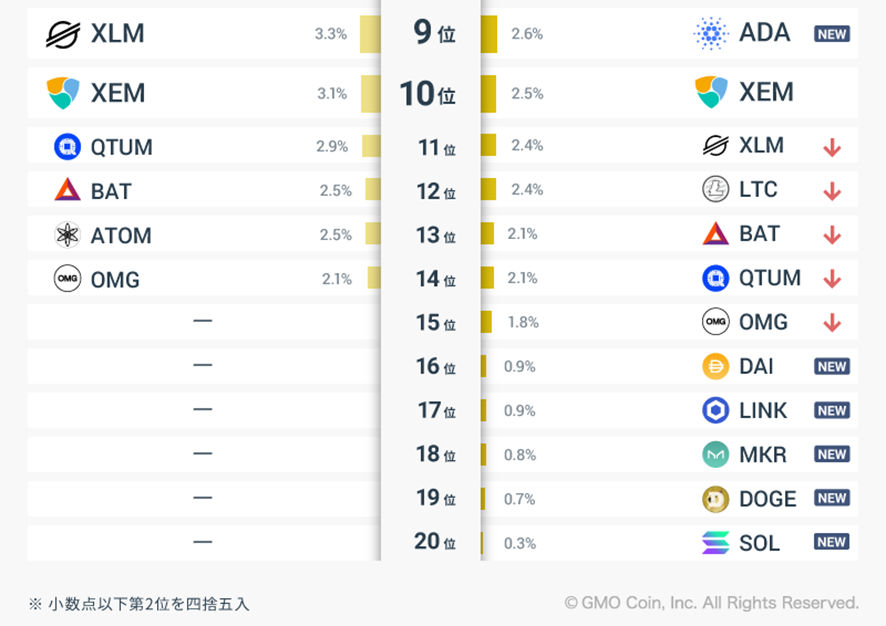Click the Cardano ADA logo icon

tap(711, 33)
